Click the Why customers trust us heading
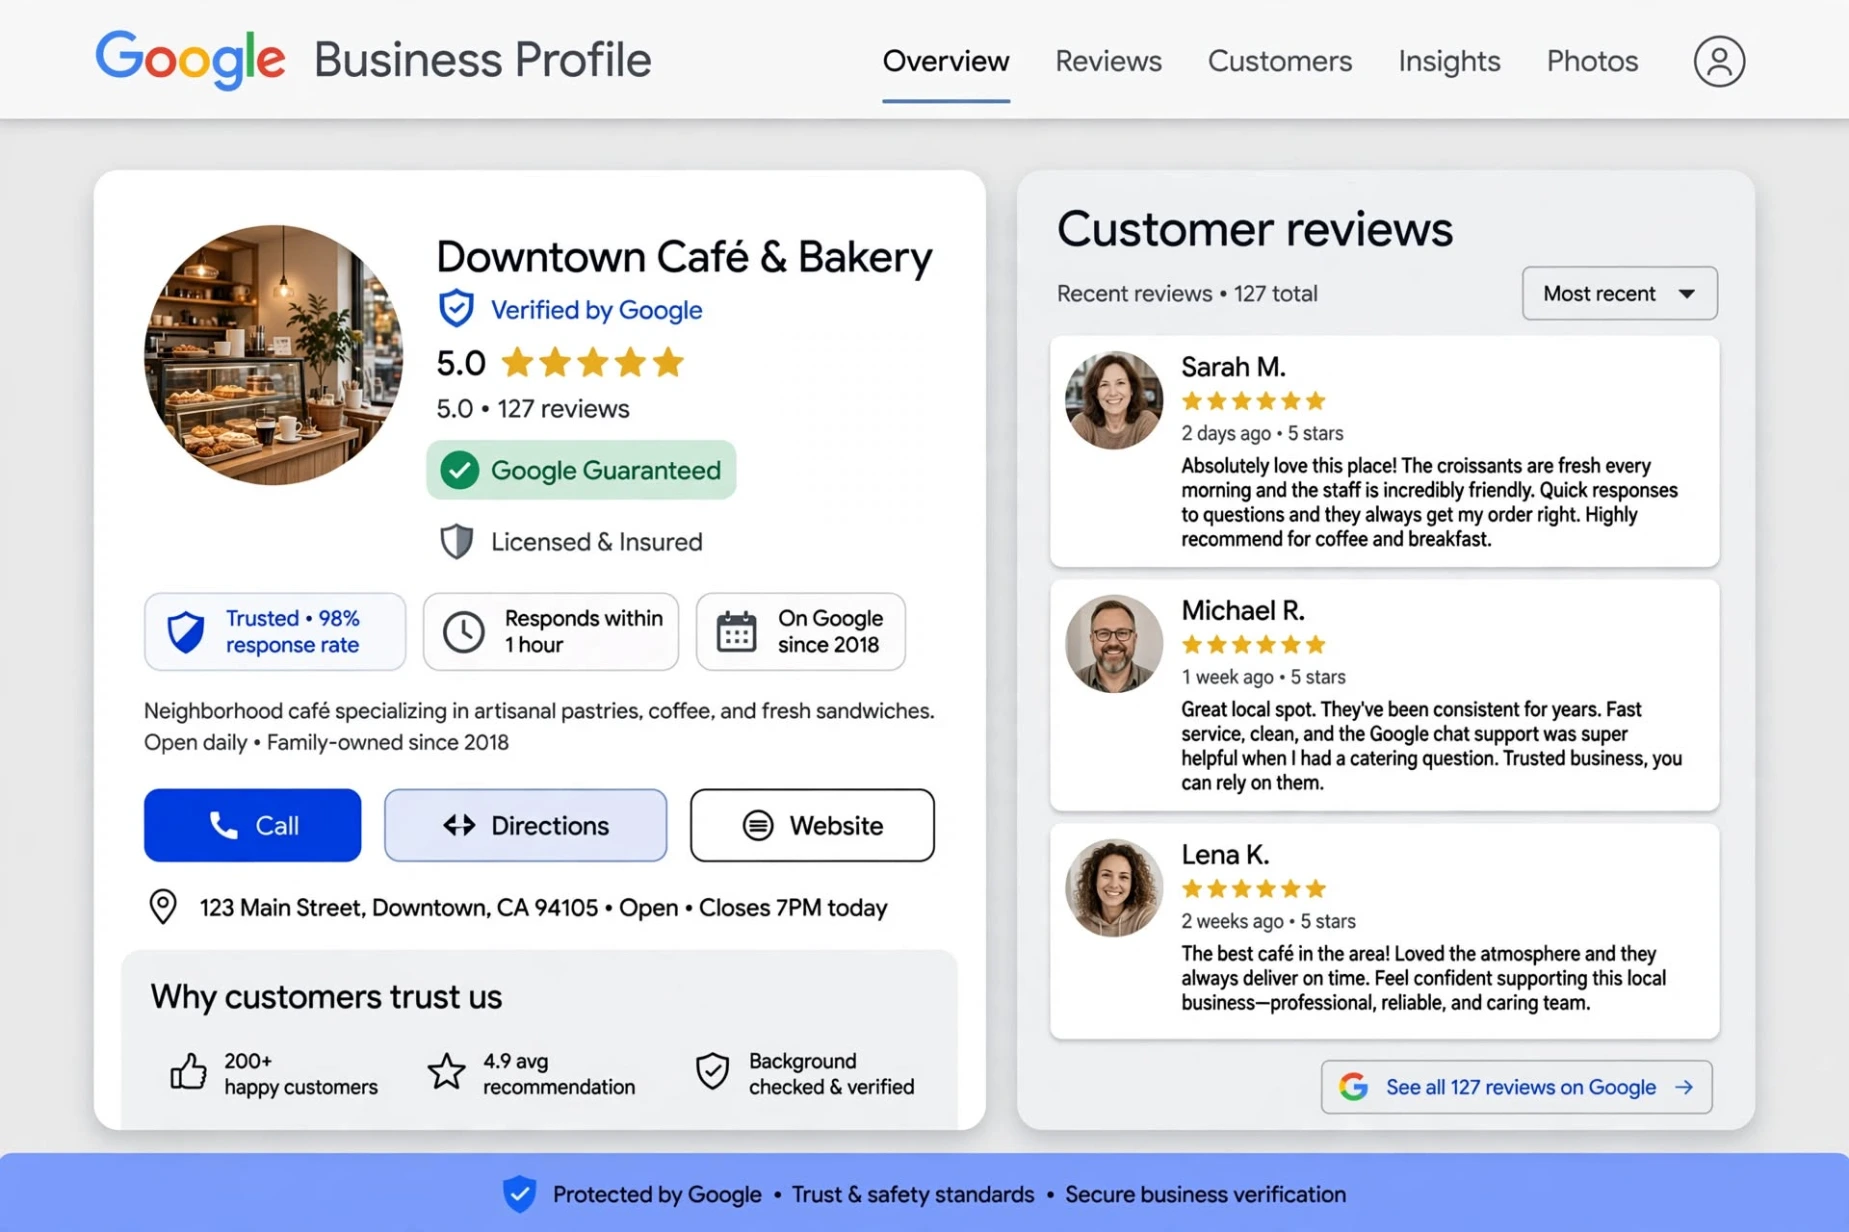 (x=326, y=997)
